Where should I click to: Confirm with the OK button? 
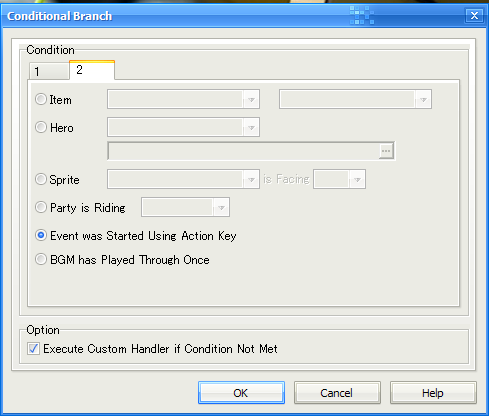pos(241,393)
